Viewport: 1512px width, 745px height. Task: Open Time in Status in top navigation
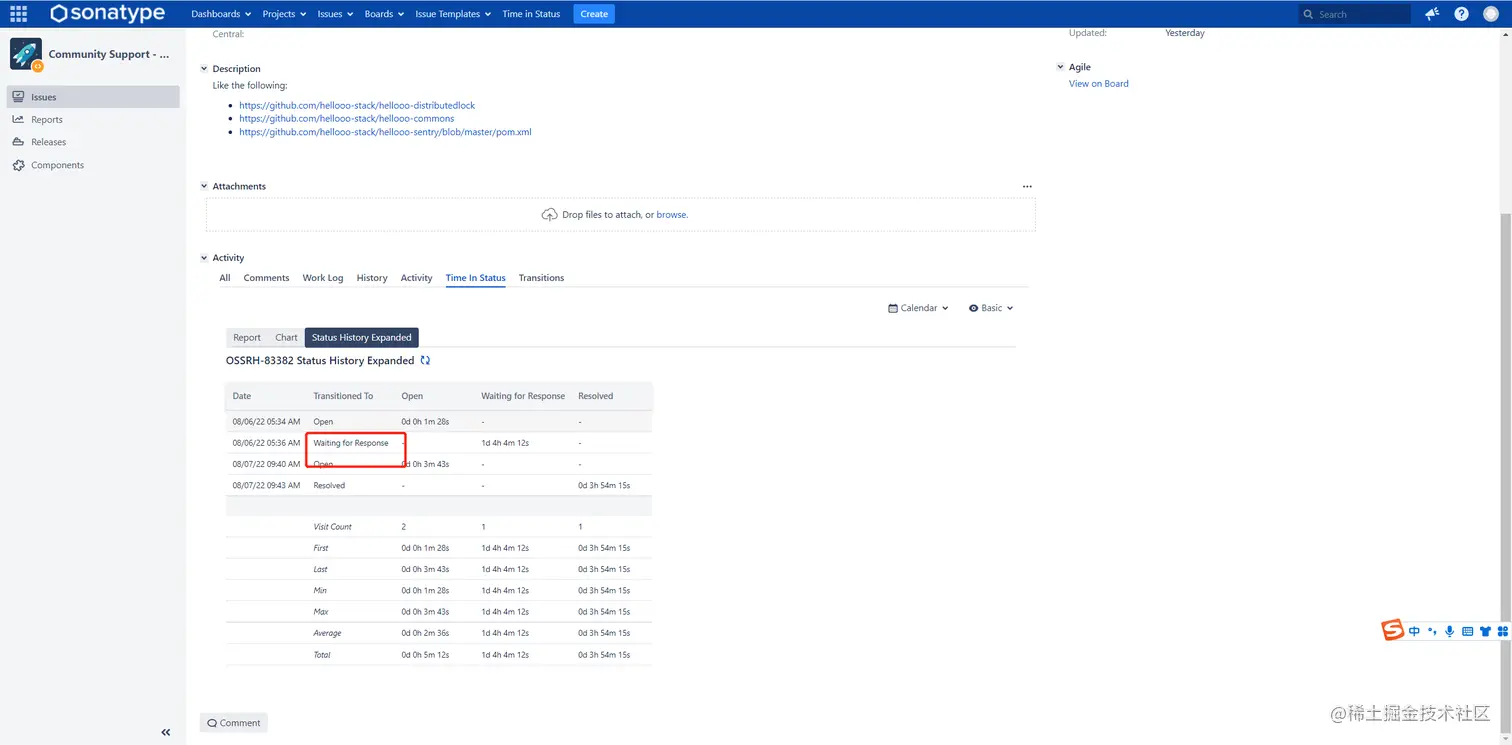pyautogui.click(x=531, y=14)
